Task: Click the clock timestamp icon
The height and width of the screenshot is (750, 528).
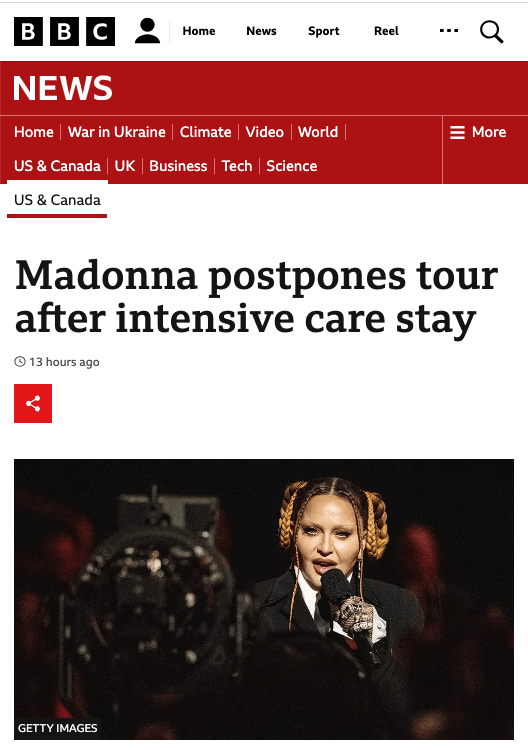Action: point(20,362)
